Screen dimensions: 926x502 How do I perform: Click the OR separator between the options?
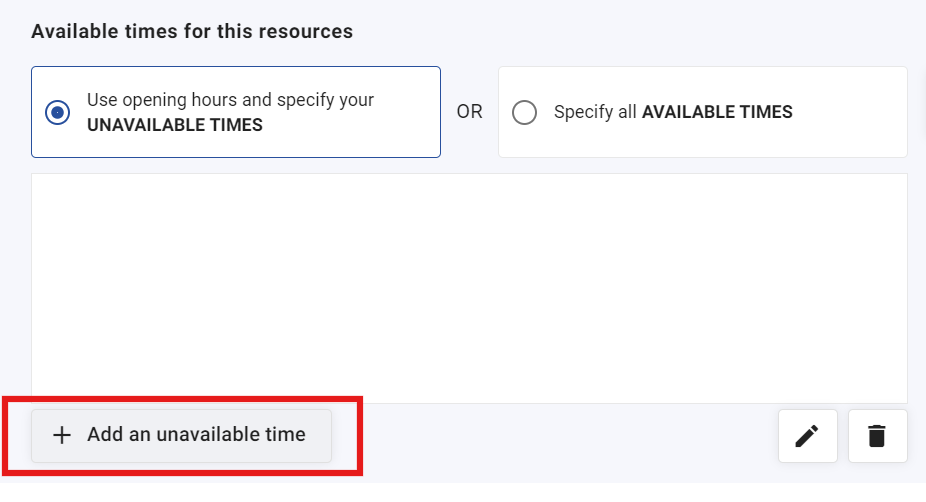click(x=469, y=112)
